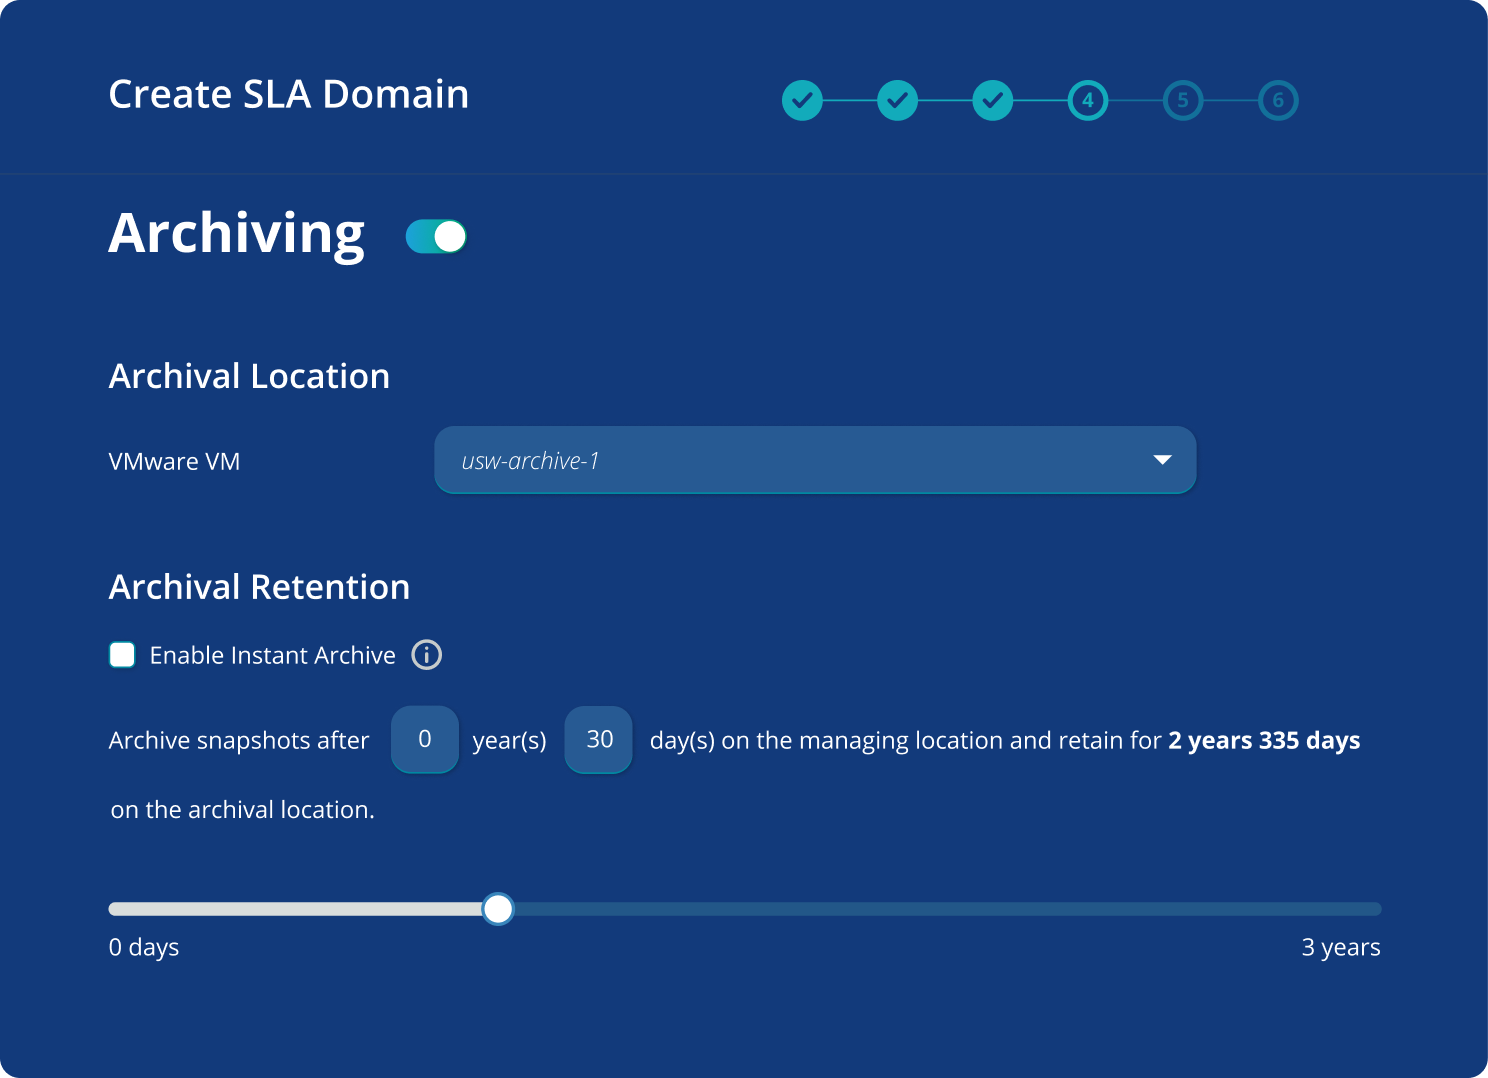Click the 2 years 335 days text
The image size is (1488, 1078).
1264,740
